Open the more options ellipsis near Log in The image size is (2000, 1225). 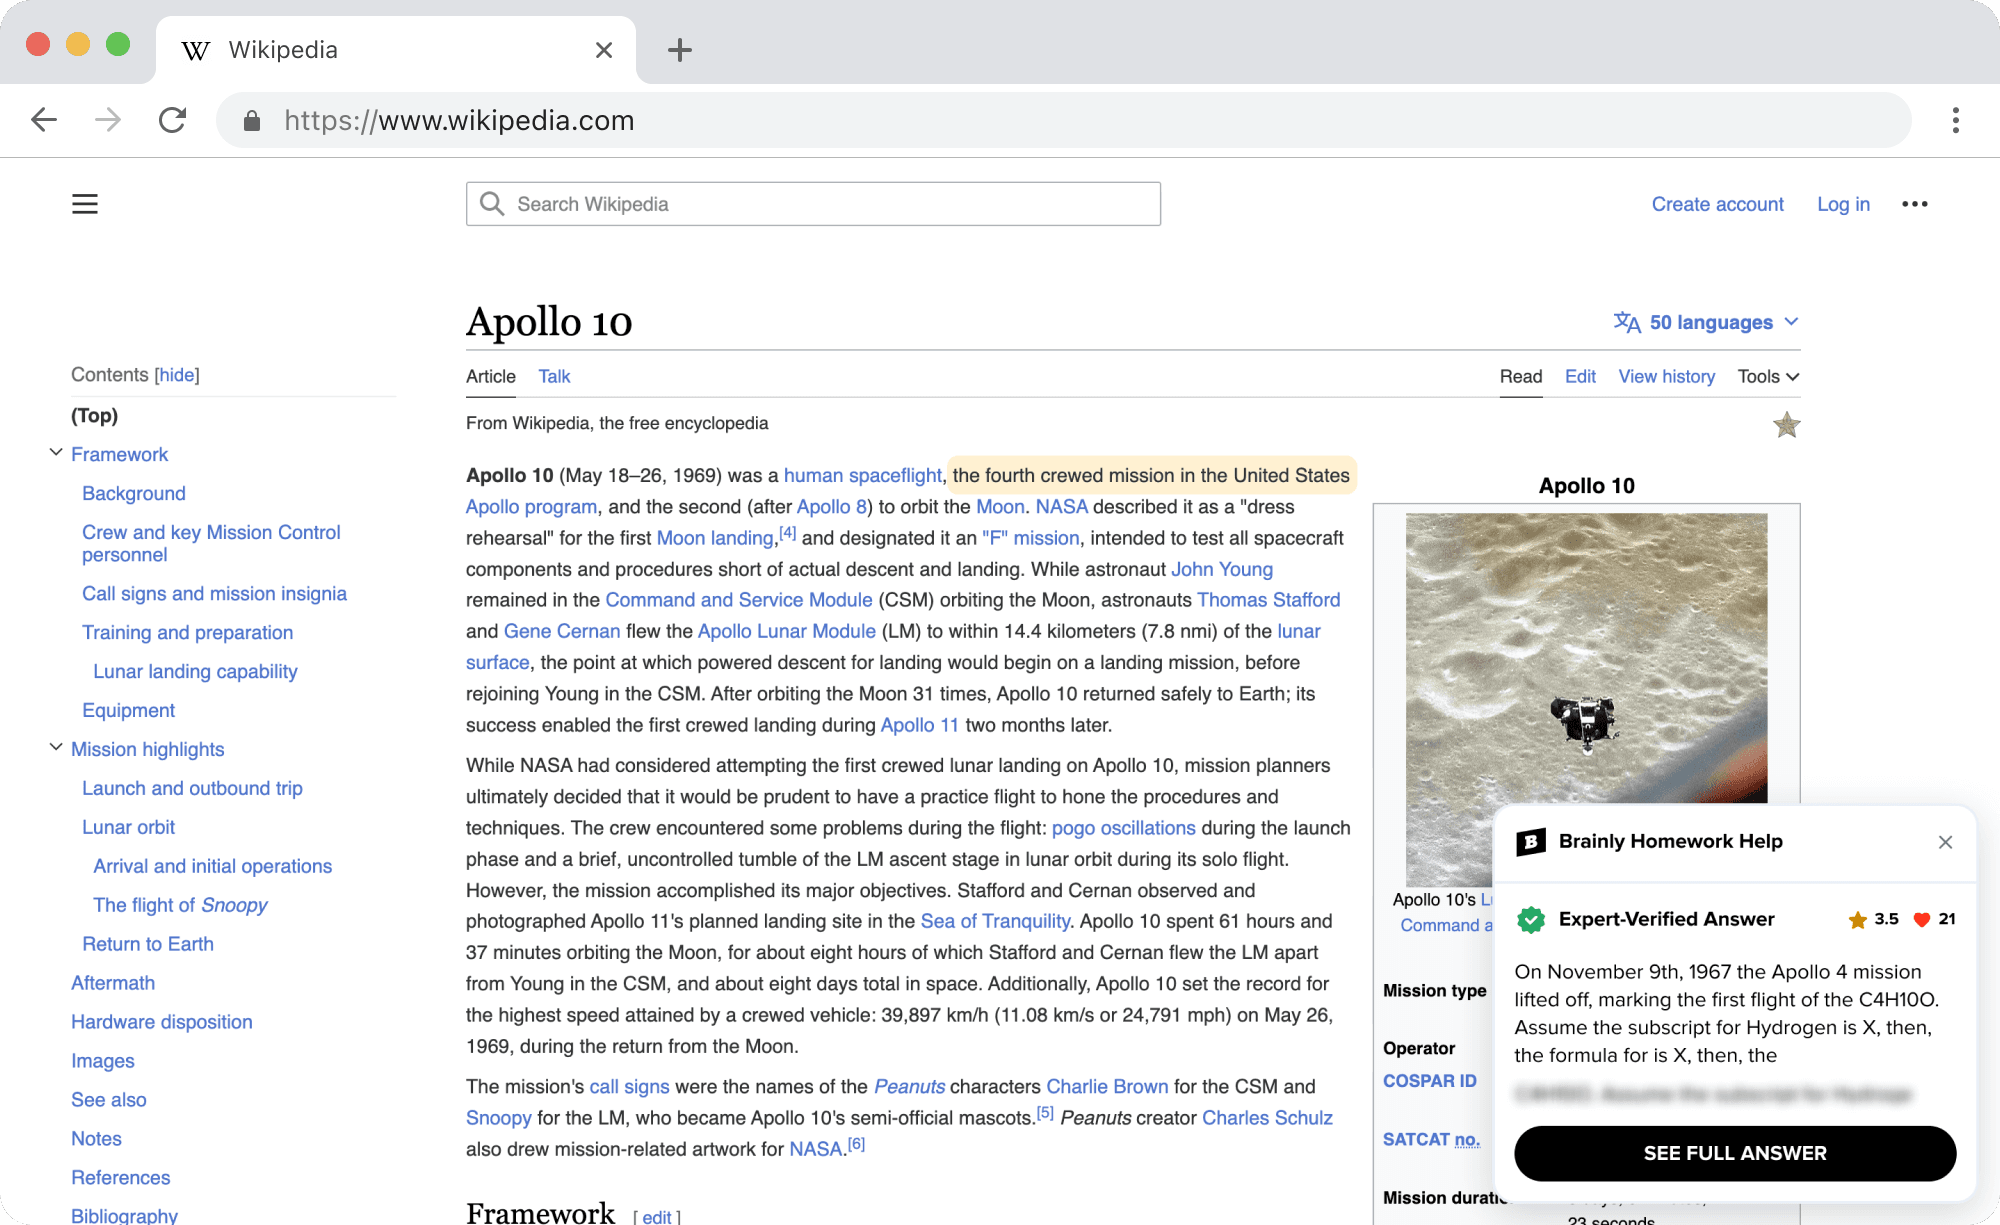(1914, 204)
